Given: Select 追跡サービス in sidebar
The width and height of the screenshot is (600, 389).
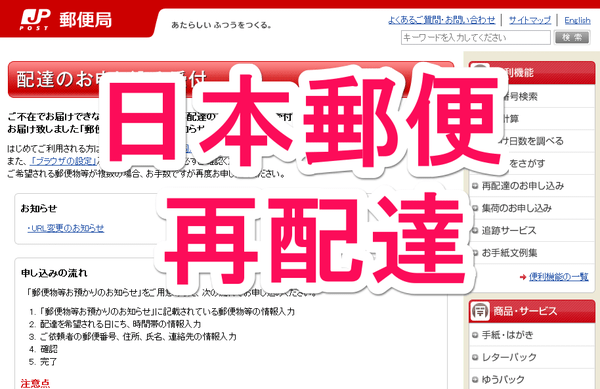Looking at the screenshot, I should tap(509, 230).
